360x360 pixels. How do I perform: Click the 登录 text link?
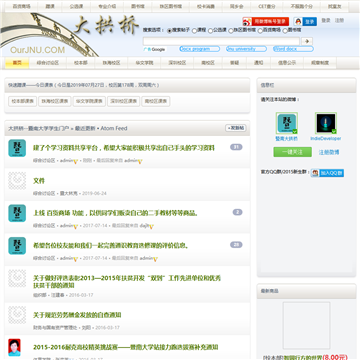click(326, 21)
